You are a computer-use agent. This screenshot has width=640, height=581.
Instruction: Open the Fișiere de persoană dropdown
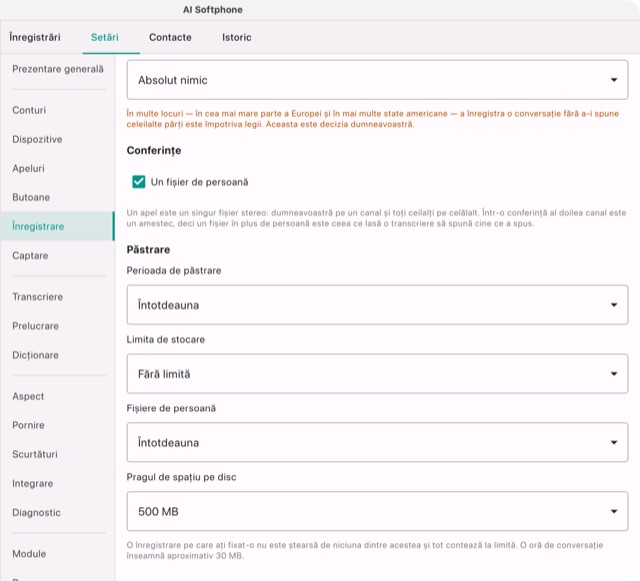(377, 443)
